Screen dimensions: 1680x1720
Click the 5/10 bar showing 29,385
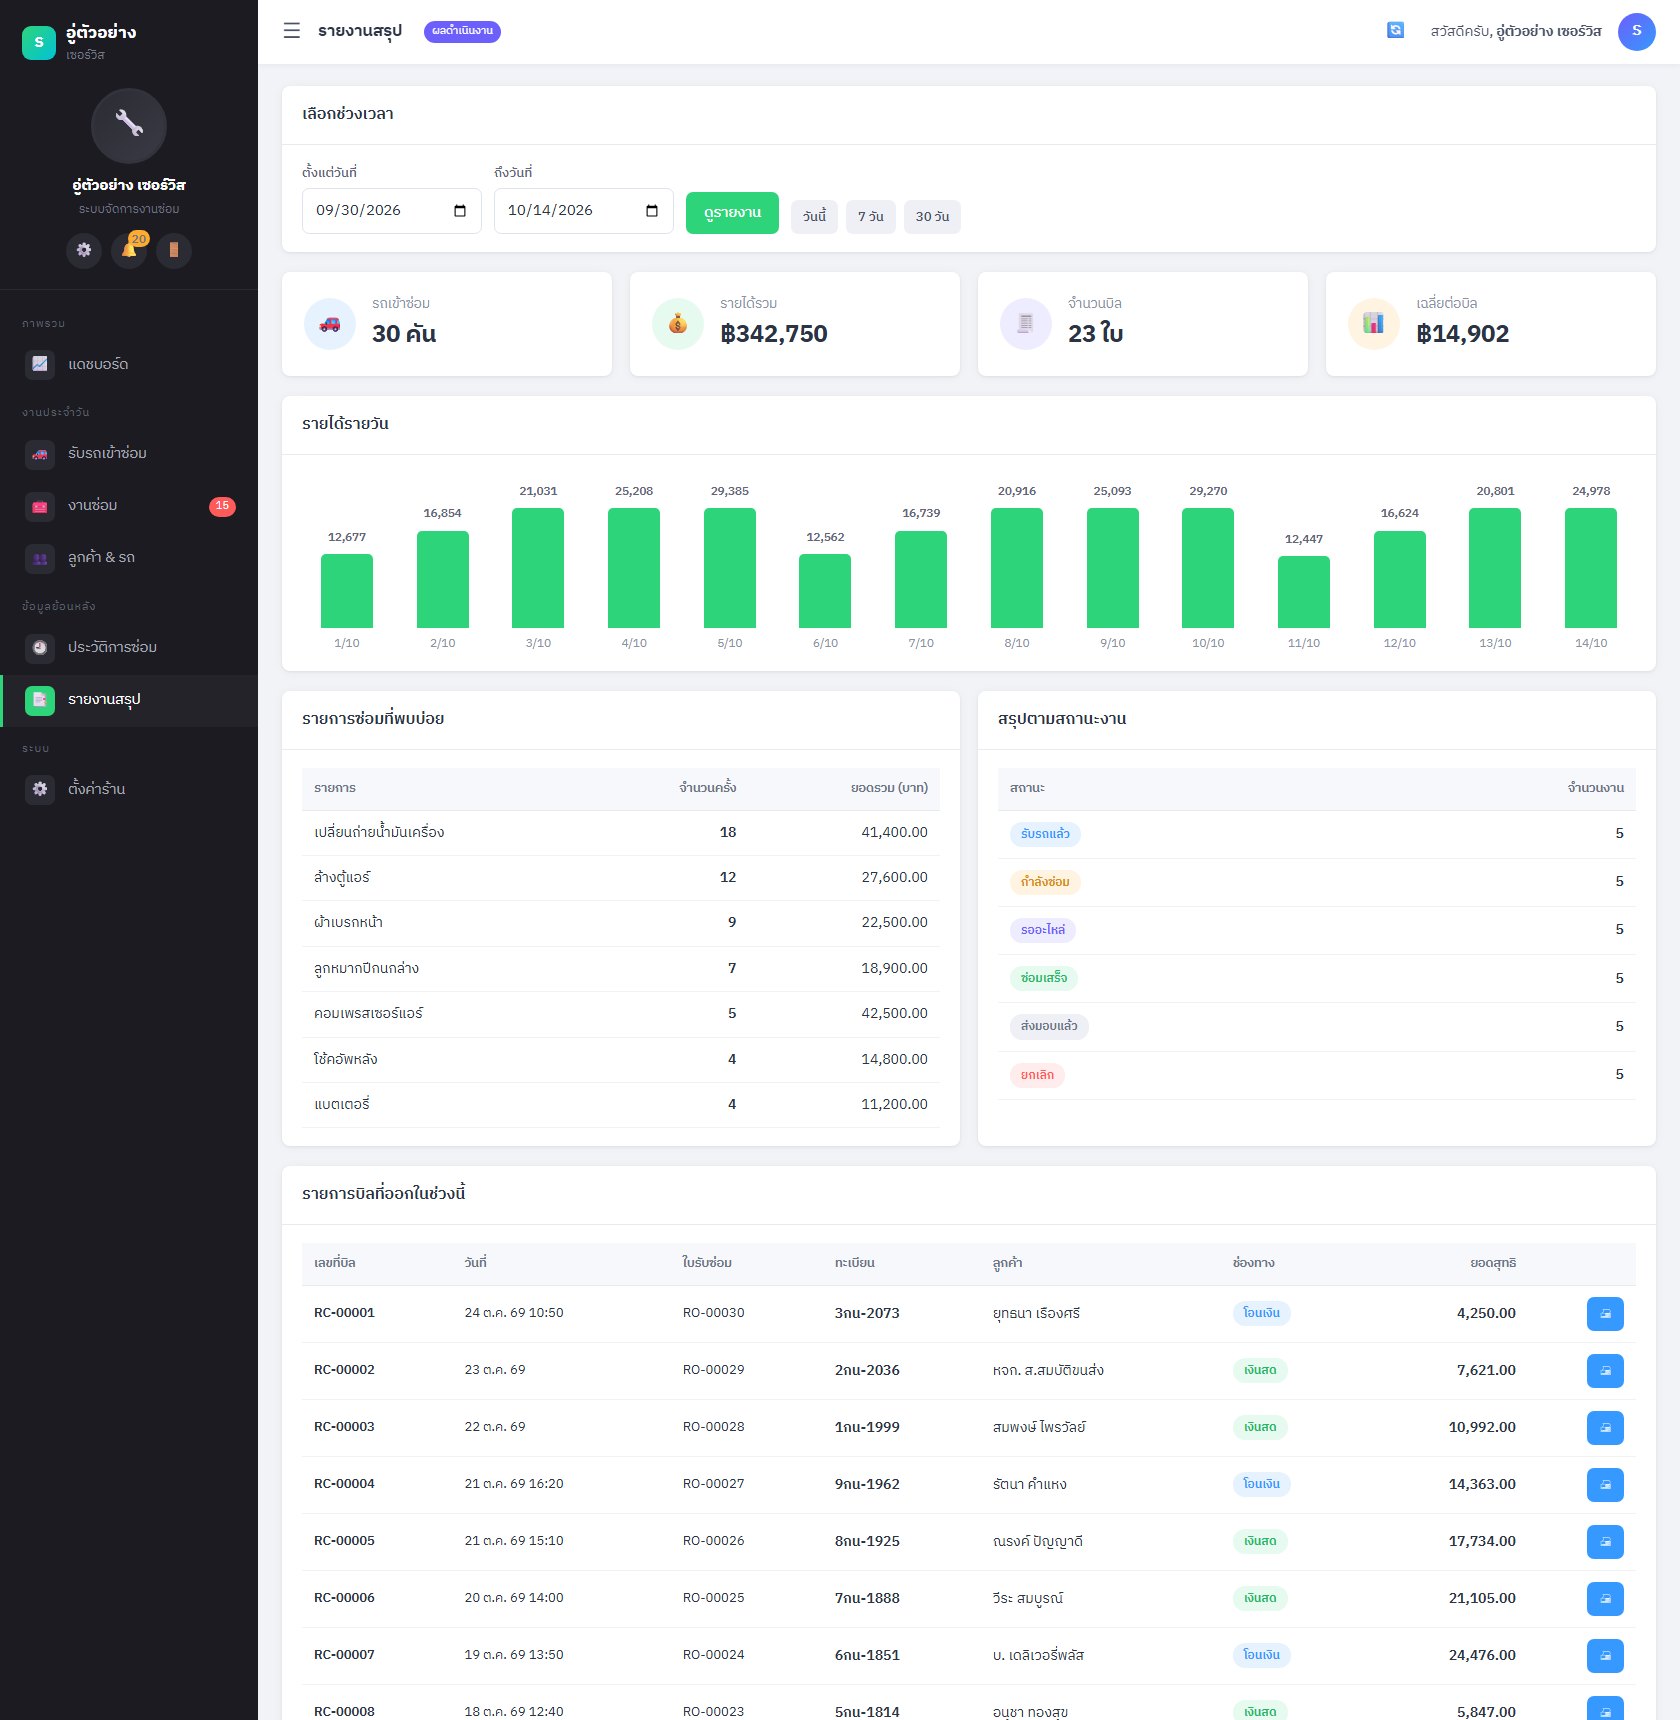[x=730, y=568]
